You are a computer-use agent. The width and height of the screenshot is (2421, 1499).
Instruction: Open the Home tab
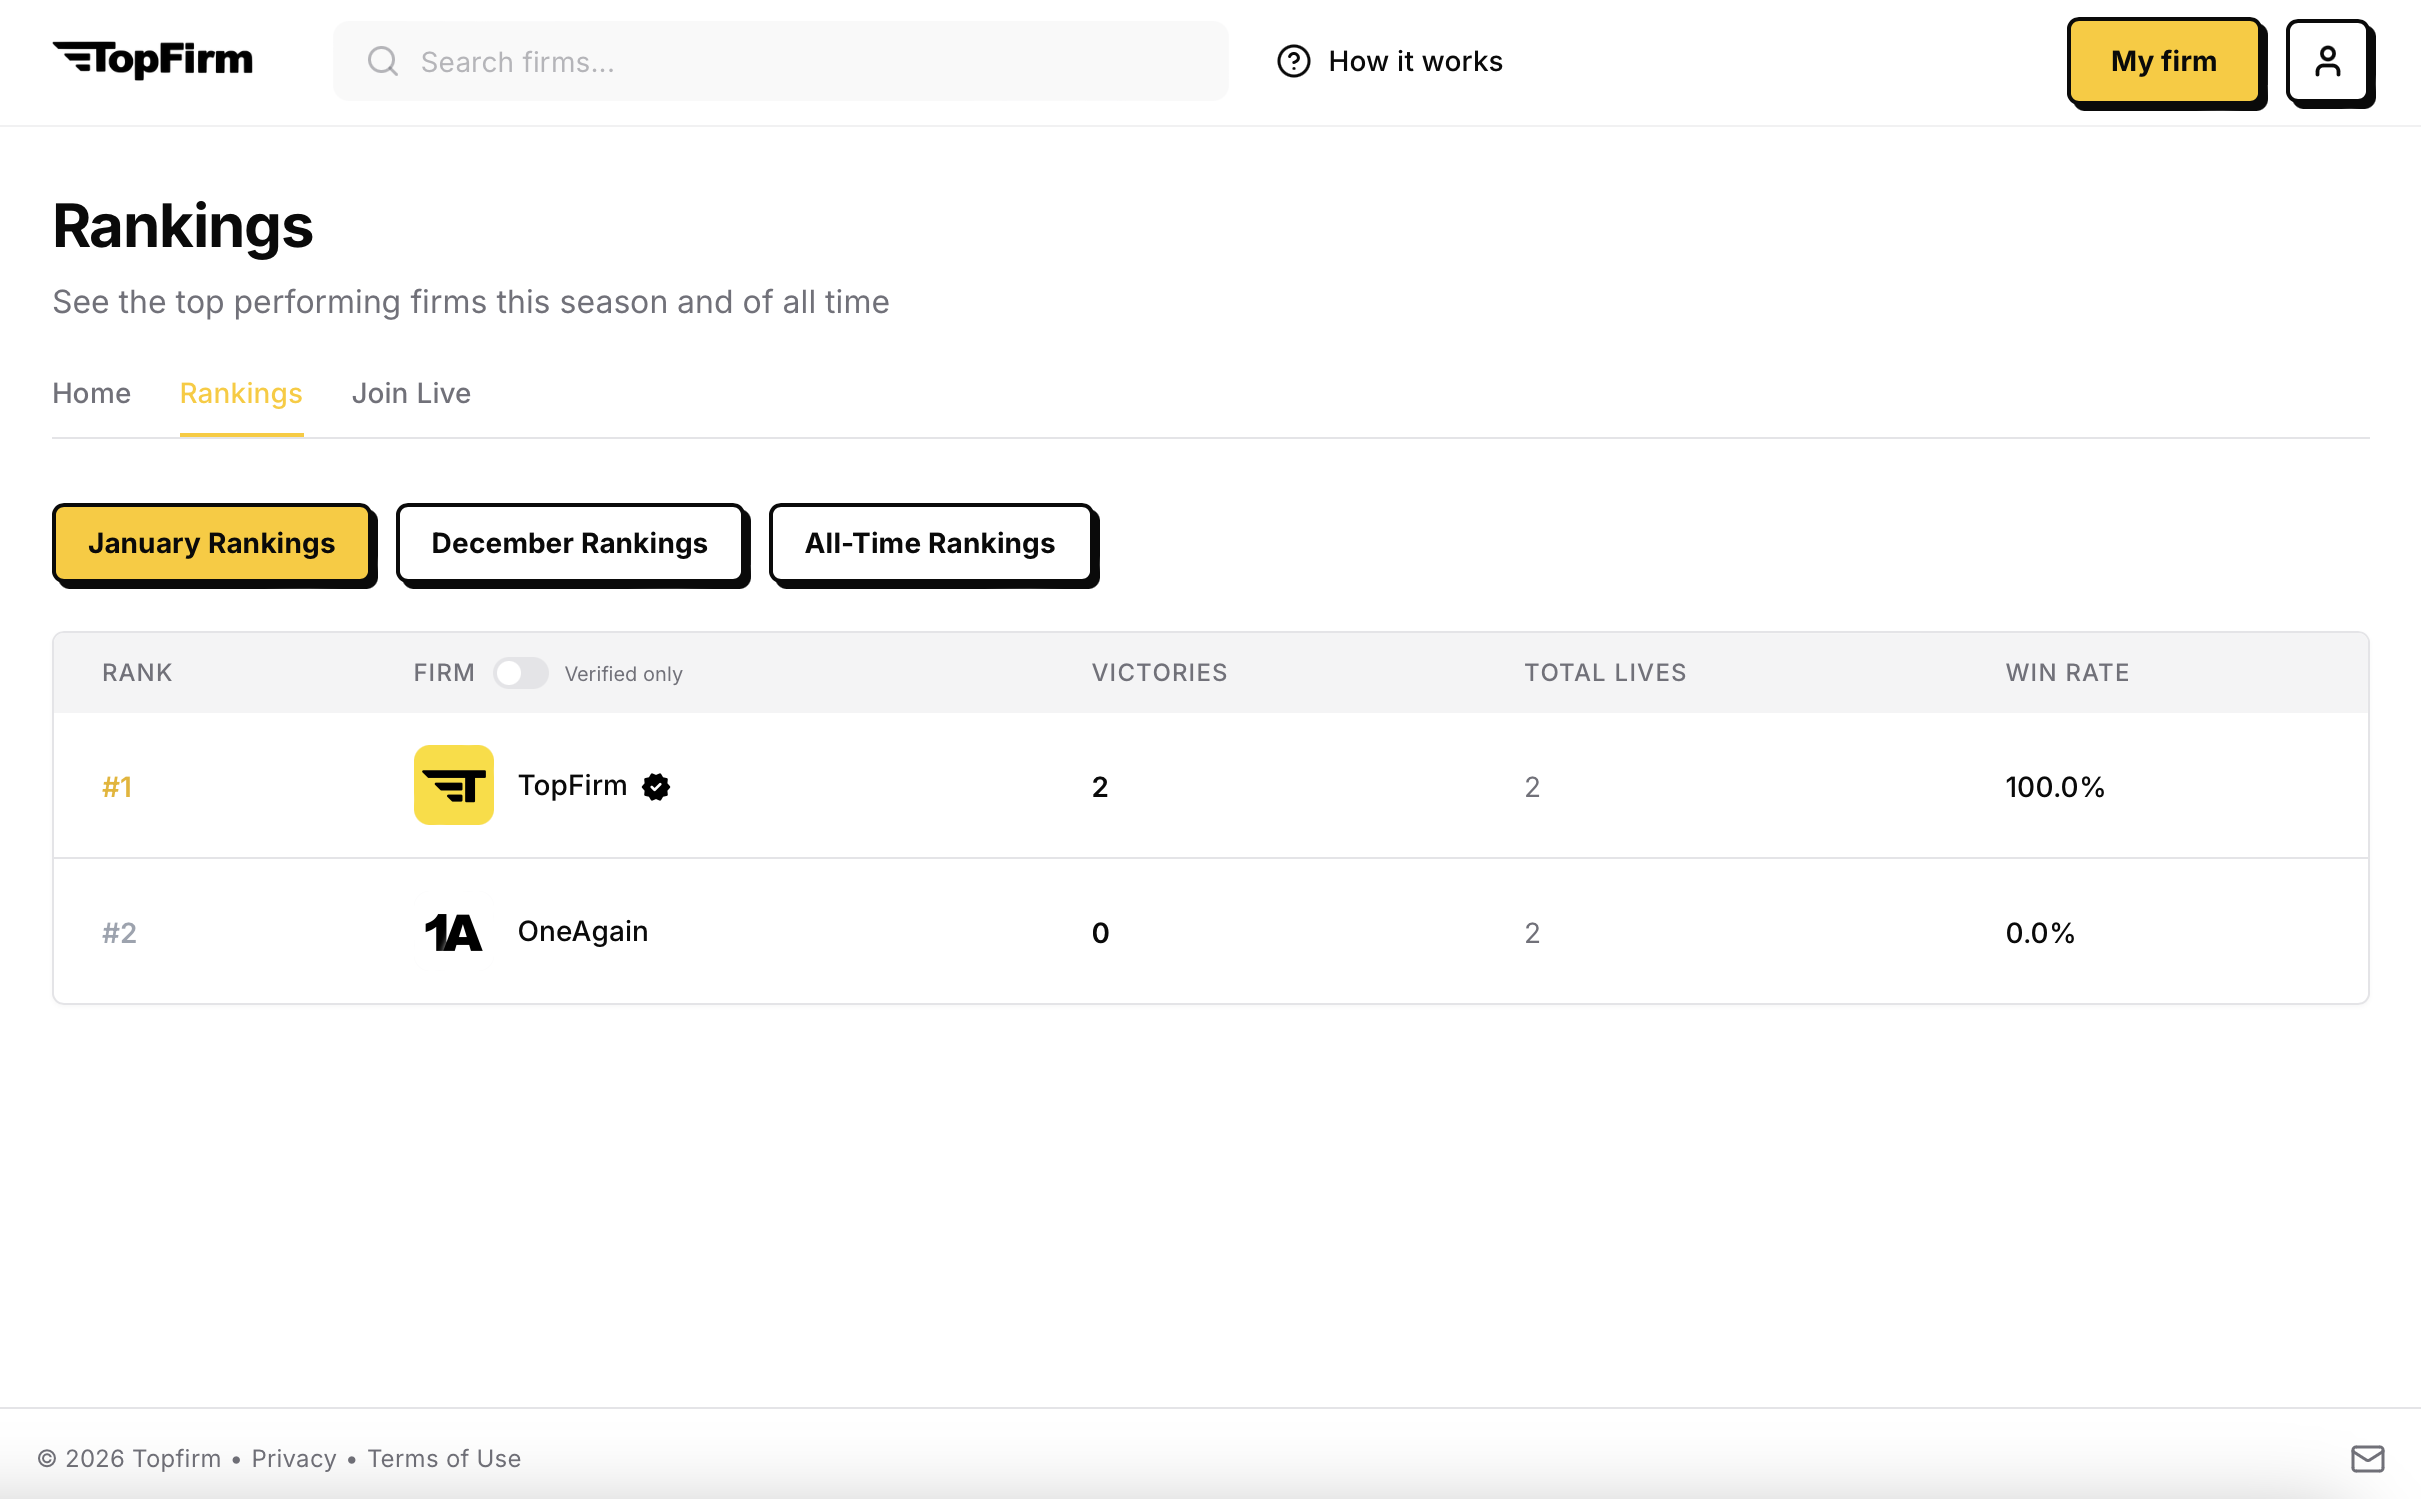(91, 393)
